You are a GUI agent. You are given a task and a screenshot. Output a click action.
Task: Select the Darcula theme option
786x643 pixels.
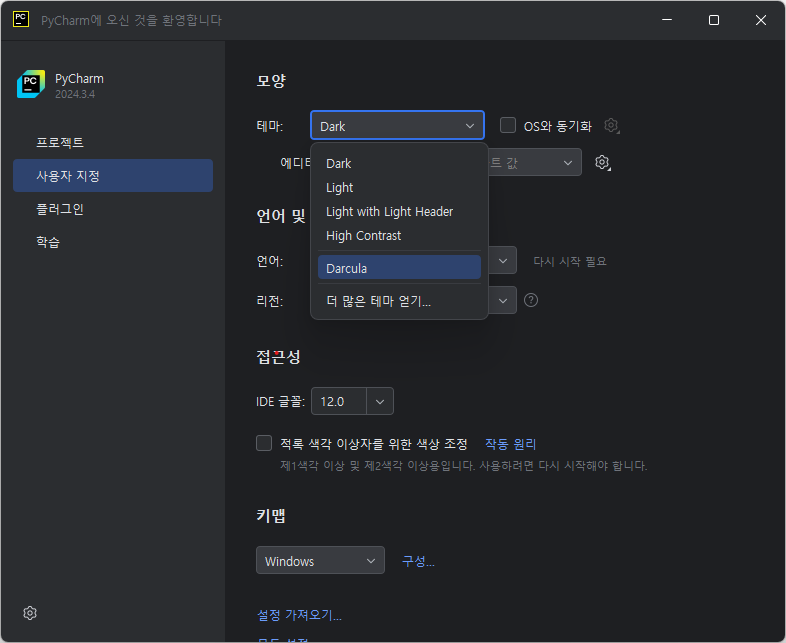click(x=399, y=267)
